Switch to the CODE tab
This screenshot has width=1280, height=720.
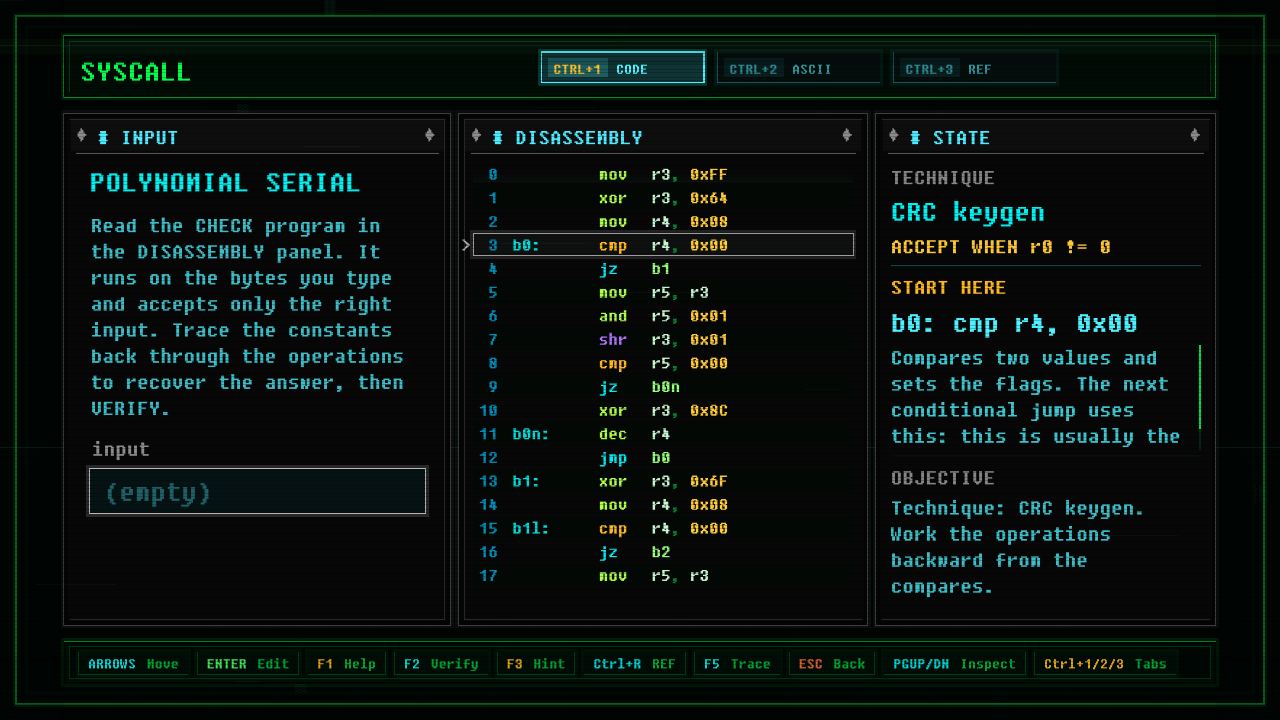(x=622, y=68)
